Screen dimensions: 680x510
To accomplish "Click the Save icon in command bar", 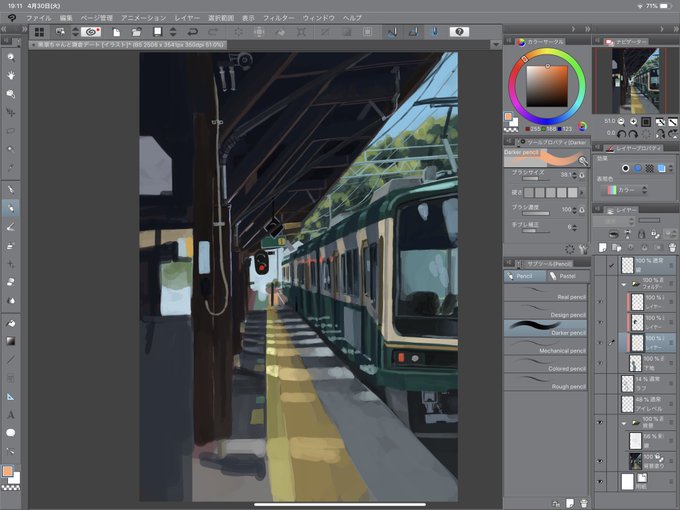I will pos(157,32).
